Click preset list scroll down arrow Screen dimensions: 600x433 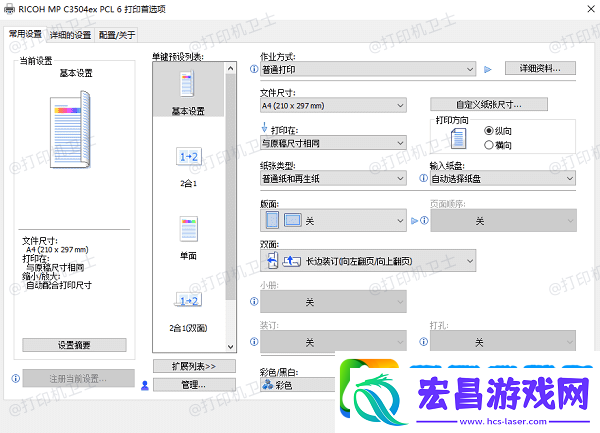[x=230, y=347]
